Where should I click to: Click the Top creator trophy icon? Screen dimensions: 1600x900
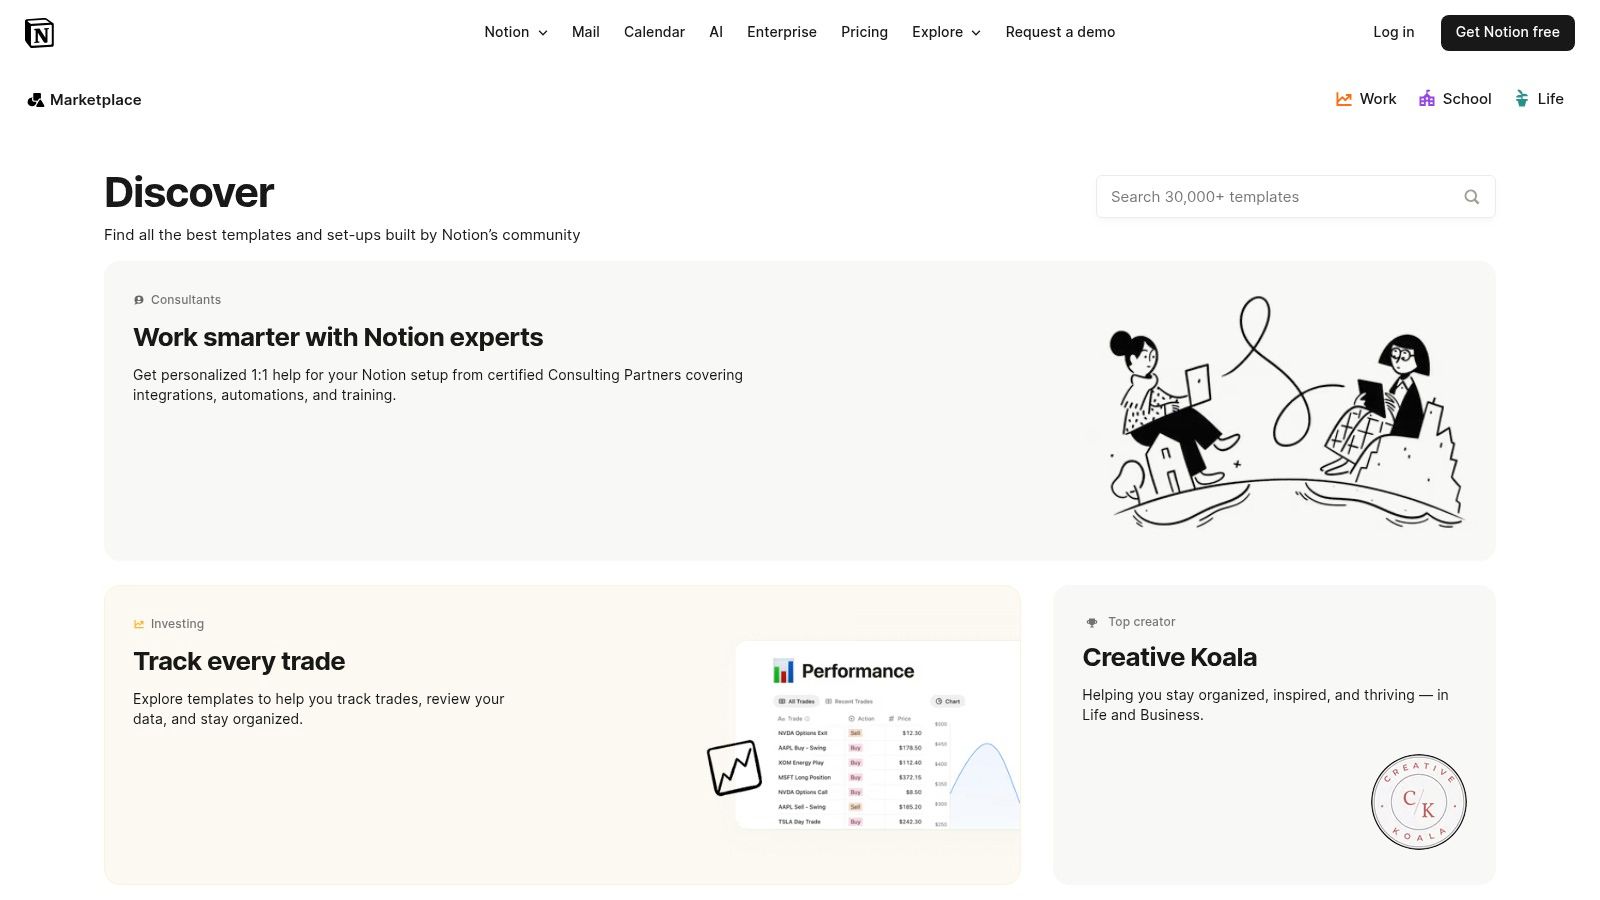(x=1090, y=621)
